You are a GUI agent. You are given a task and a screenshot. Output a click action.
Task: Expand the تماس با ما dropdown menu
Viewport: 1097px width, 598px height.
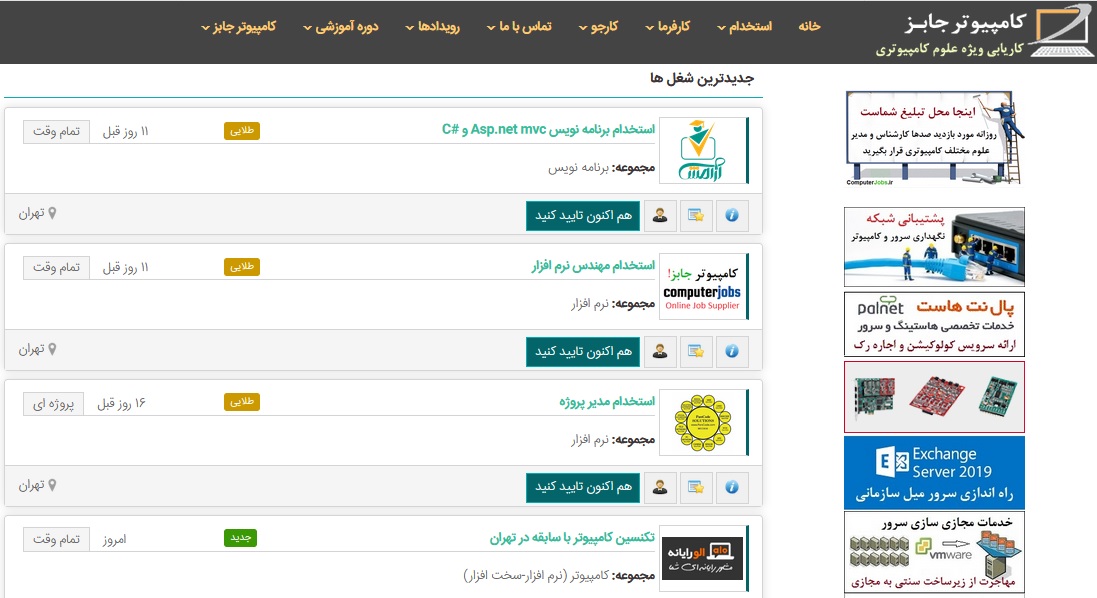(x=519, y=27)
